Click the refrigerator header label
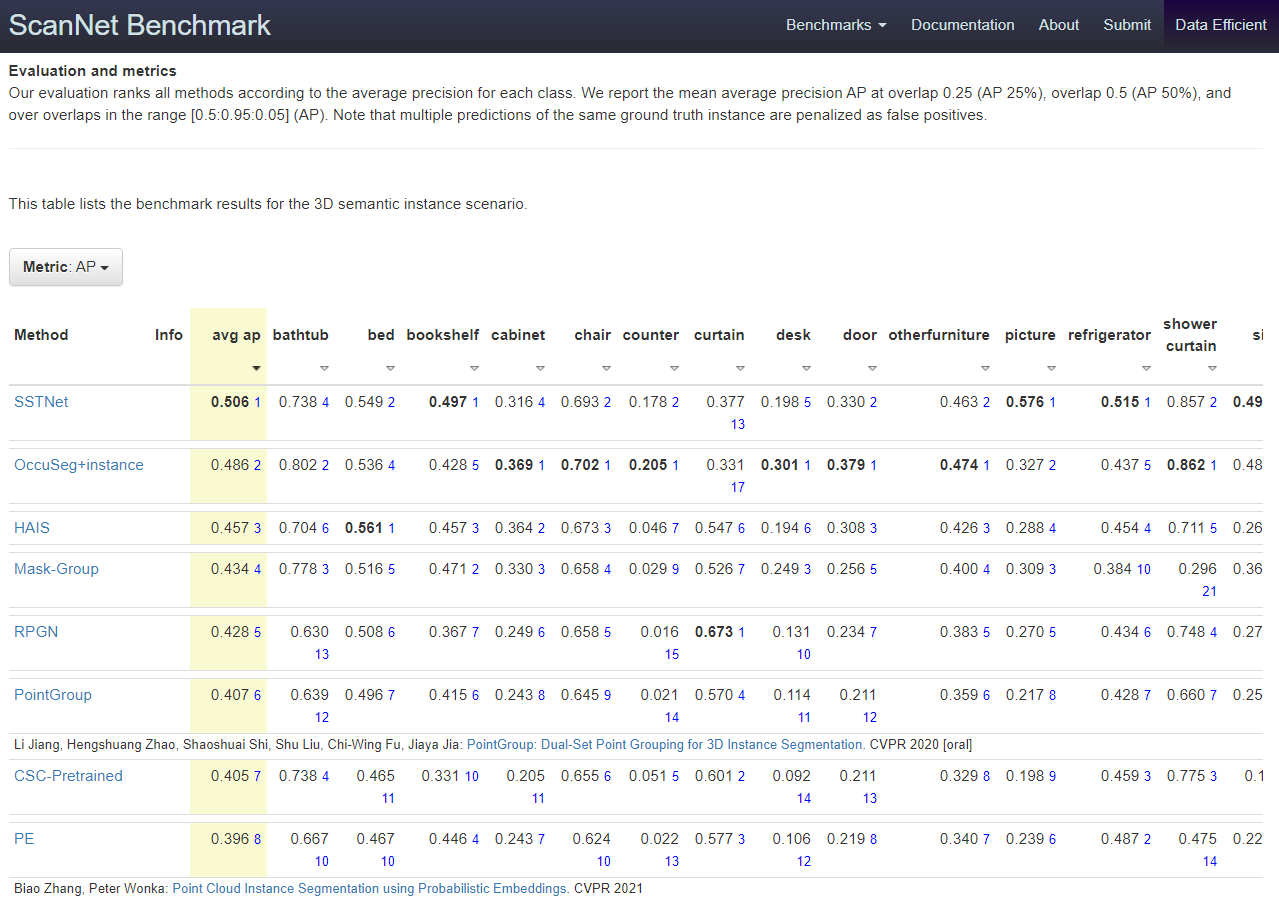Viewport: 1279px width, 899px height. click(x=1109, y=335)
